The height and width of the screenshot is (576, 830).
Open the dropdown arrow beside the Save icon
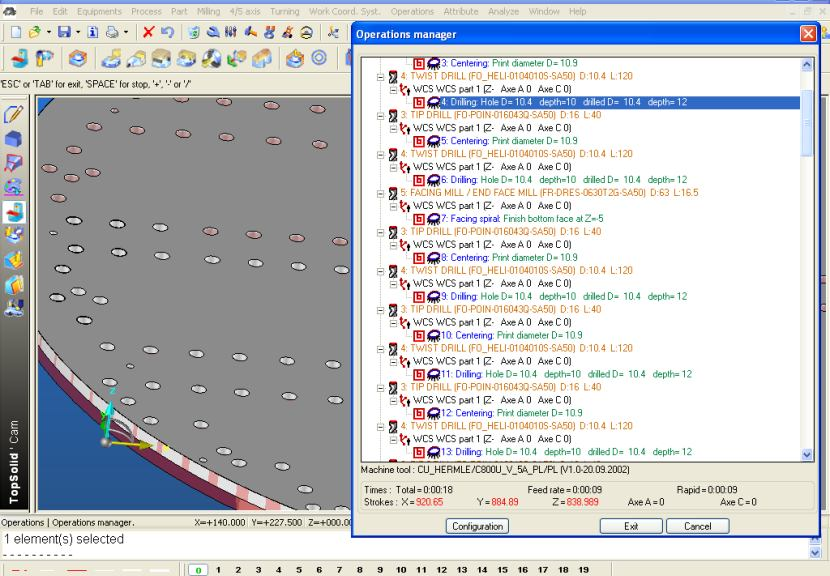point(78,33)
